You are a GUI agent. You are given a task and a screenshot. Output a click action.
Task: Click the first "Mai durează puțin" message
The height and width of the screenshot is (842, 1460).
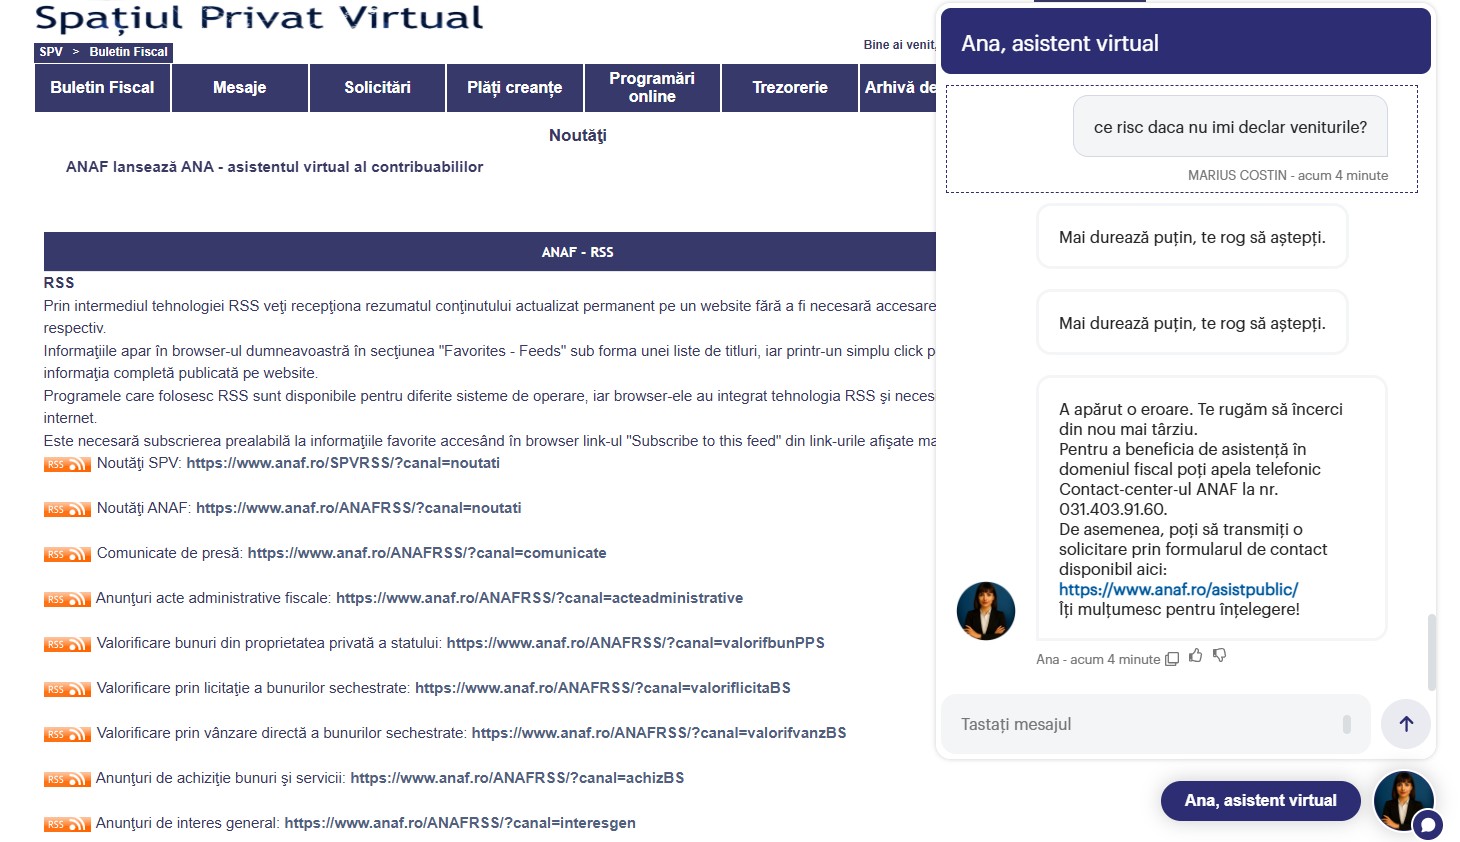click(1192, 237)
